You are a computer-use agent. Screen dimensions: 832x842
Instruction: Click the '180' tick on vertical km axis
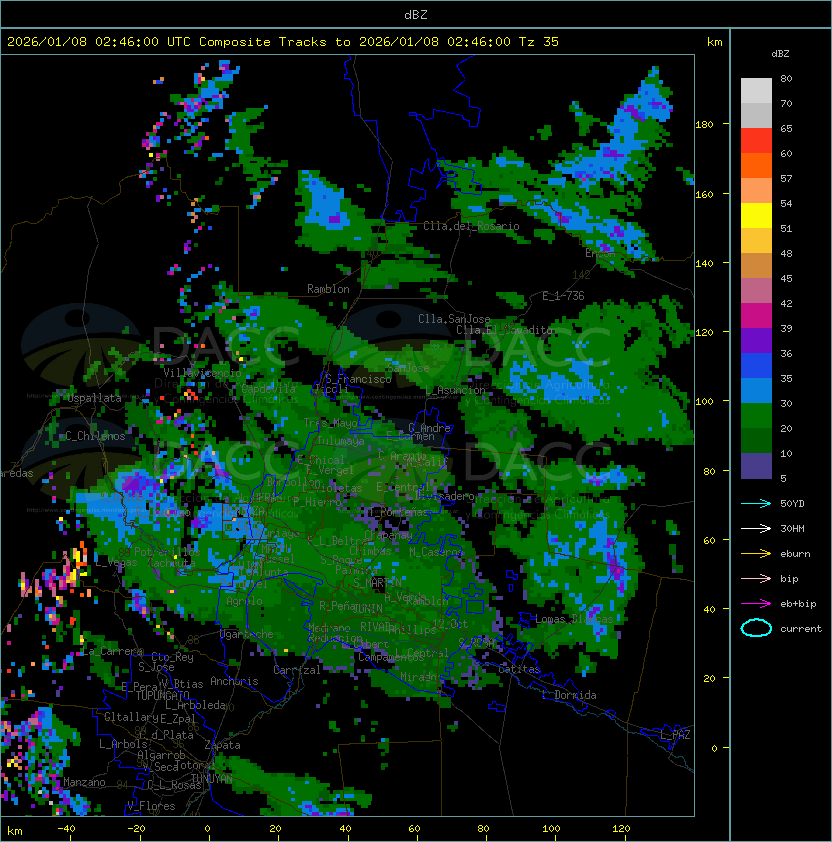coord(704,125)
